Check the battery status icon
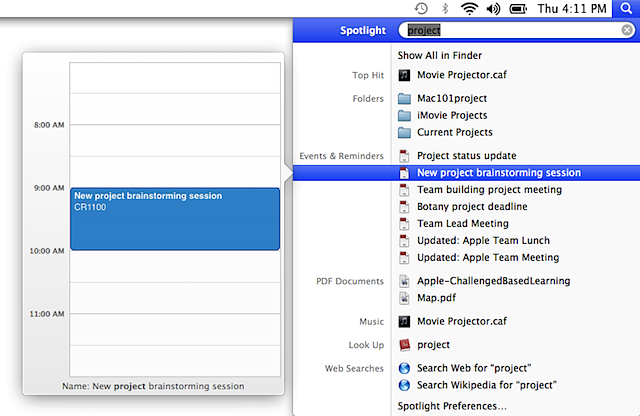640x416 pixels. tap(520, 9)
